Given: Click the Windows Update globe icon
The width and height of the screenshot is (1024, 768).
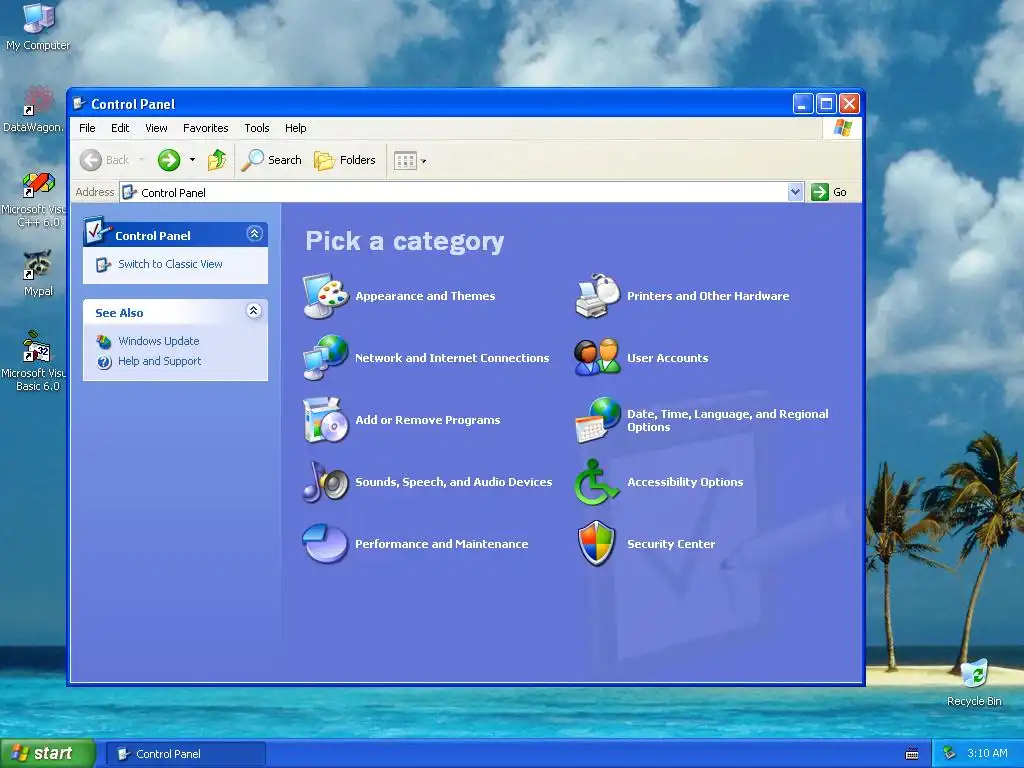Looking at the screenshot, I should click(104, 342).
